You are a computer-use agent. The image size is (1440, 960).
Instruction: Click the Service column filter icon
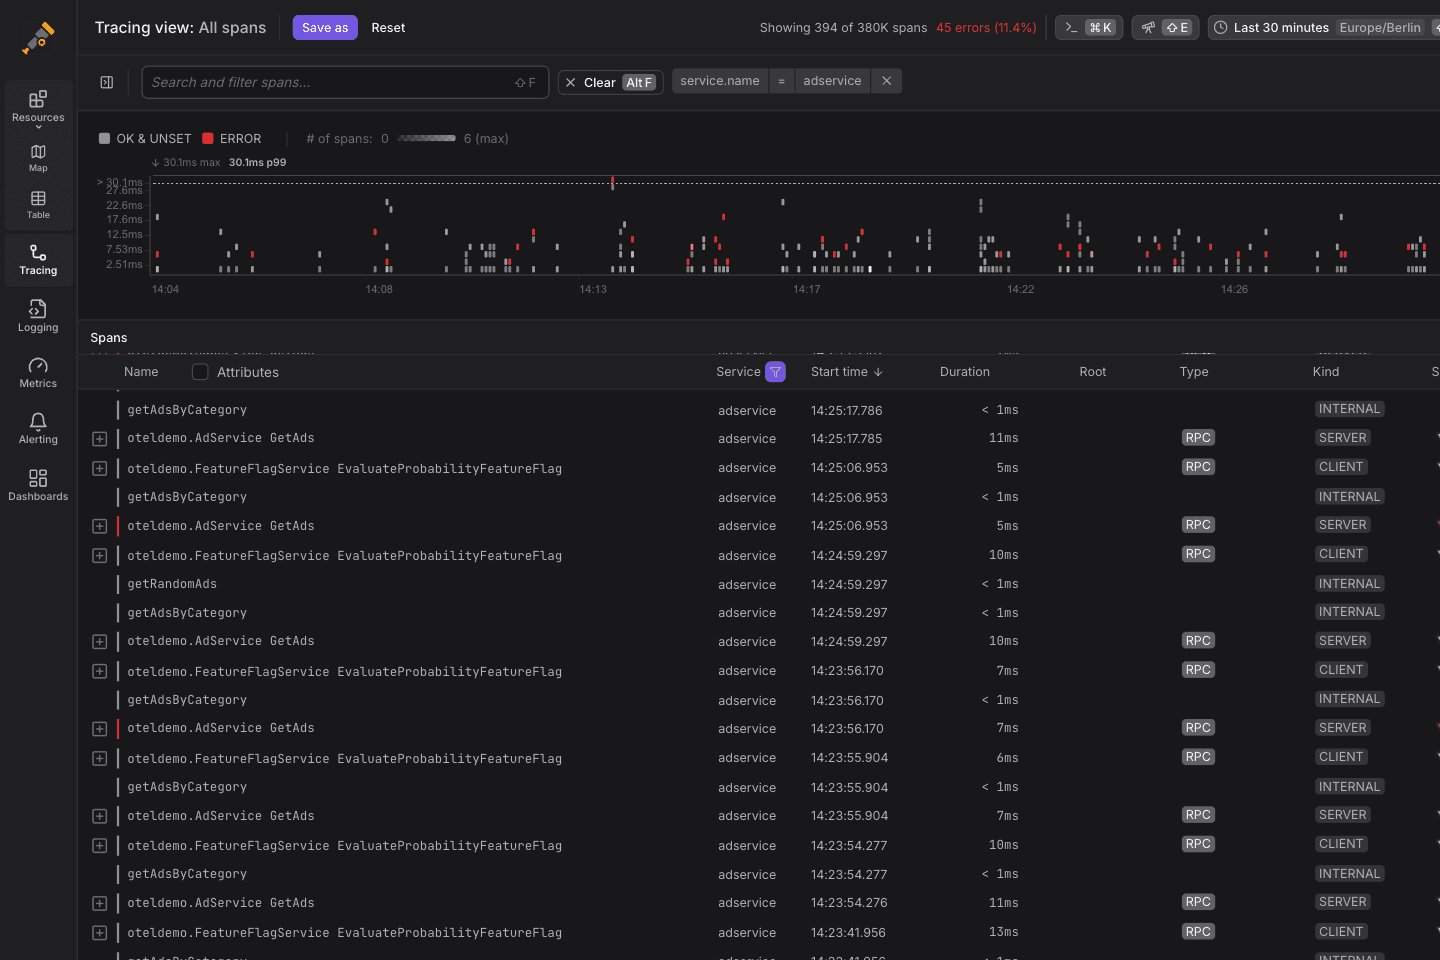tap(775, 372)
